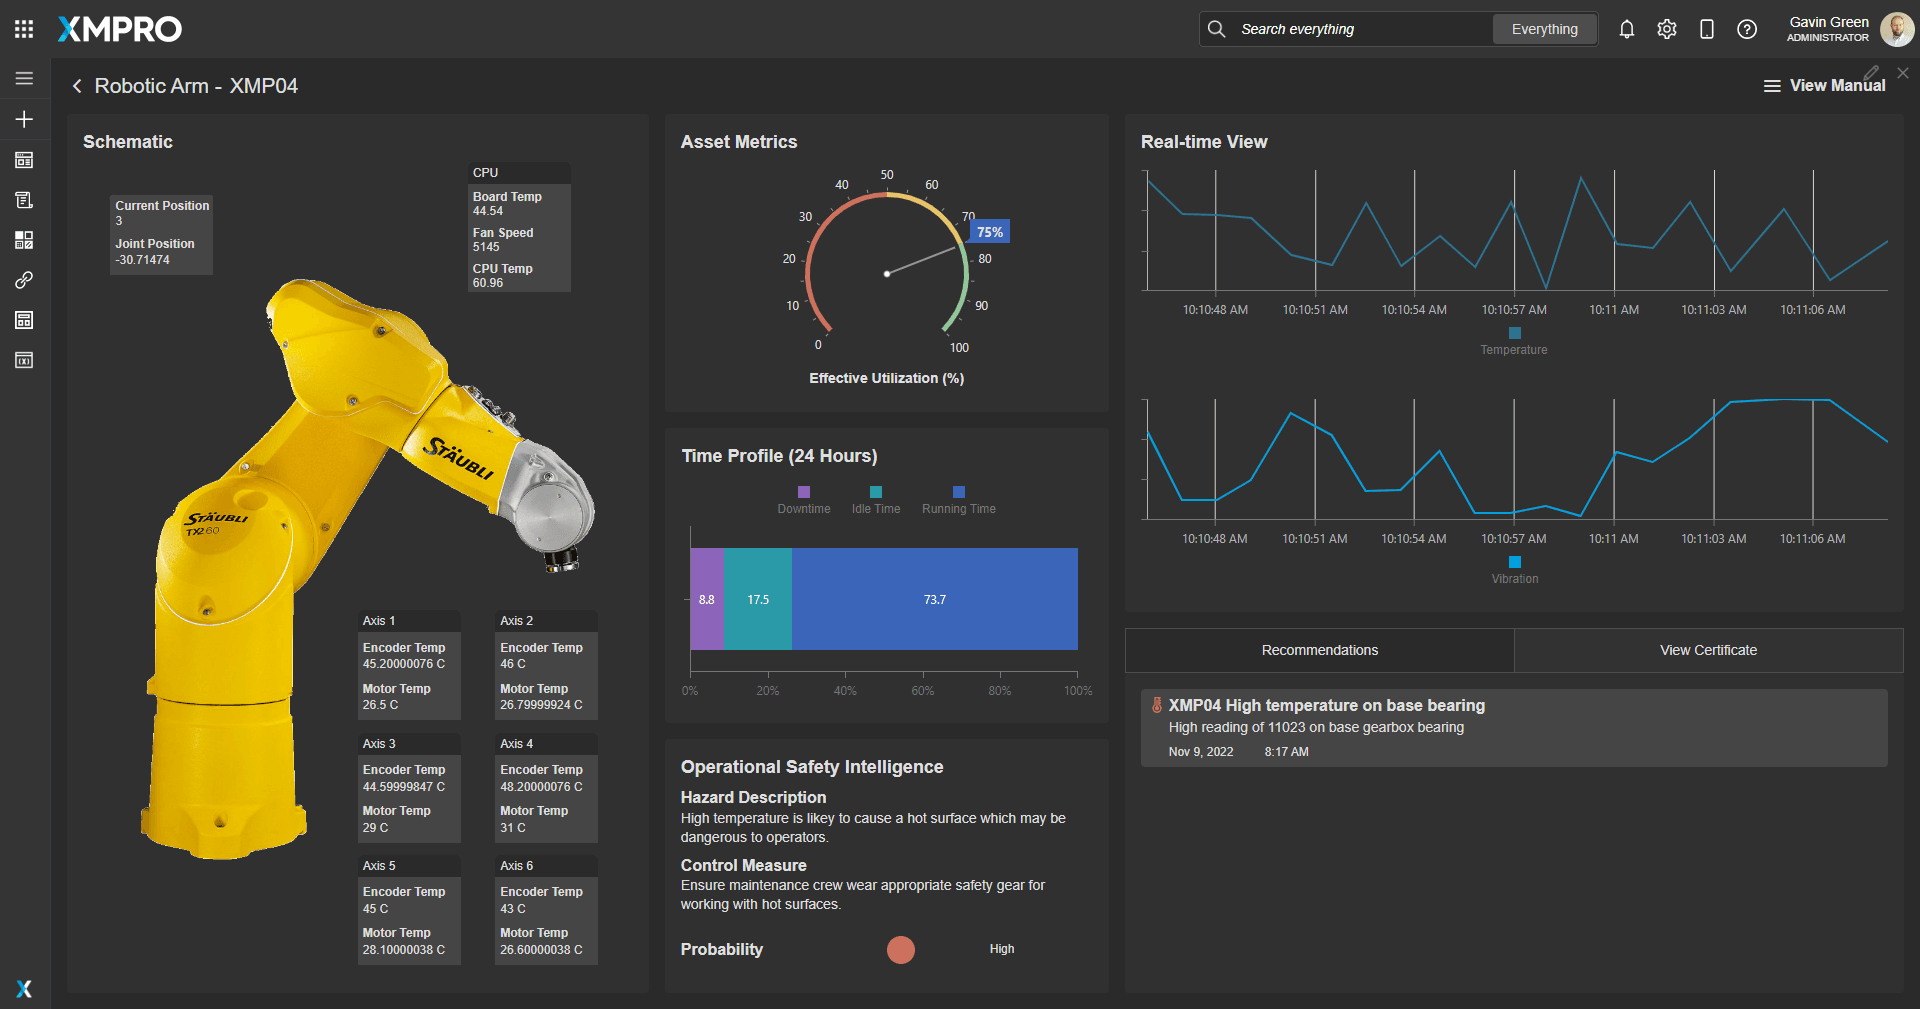Switch to the View Certificate tab
Viewport: 1920px width, 1009px height.
point(1708,650)
